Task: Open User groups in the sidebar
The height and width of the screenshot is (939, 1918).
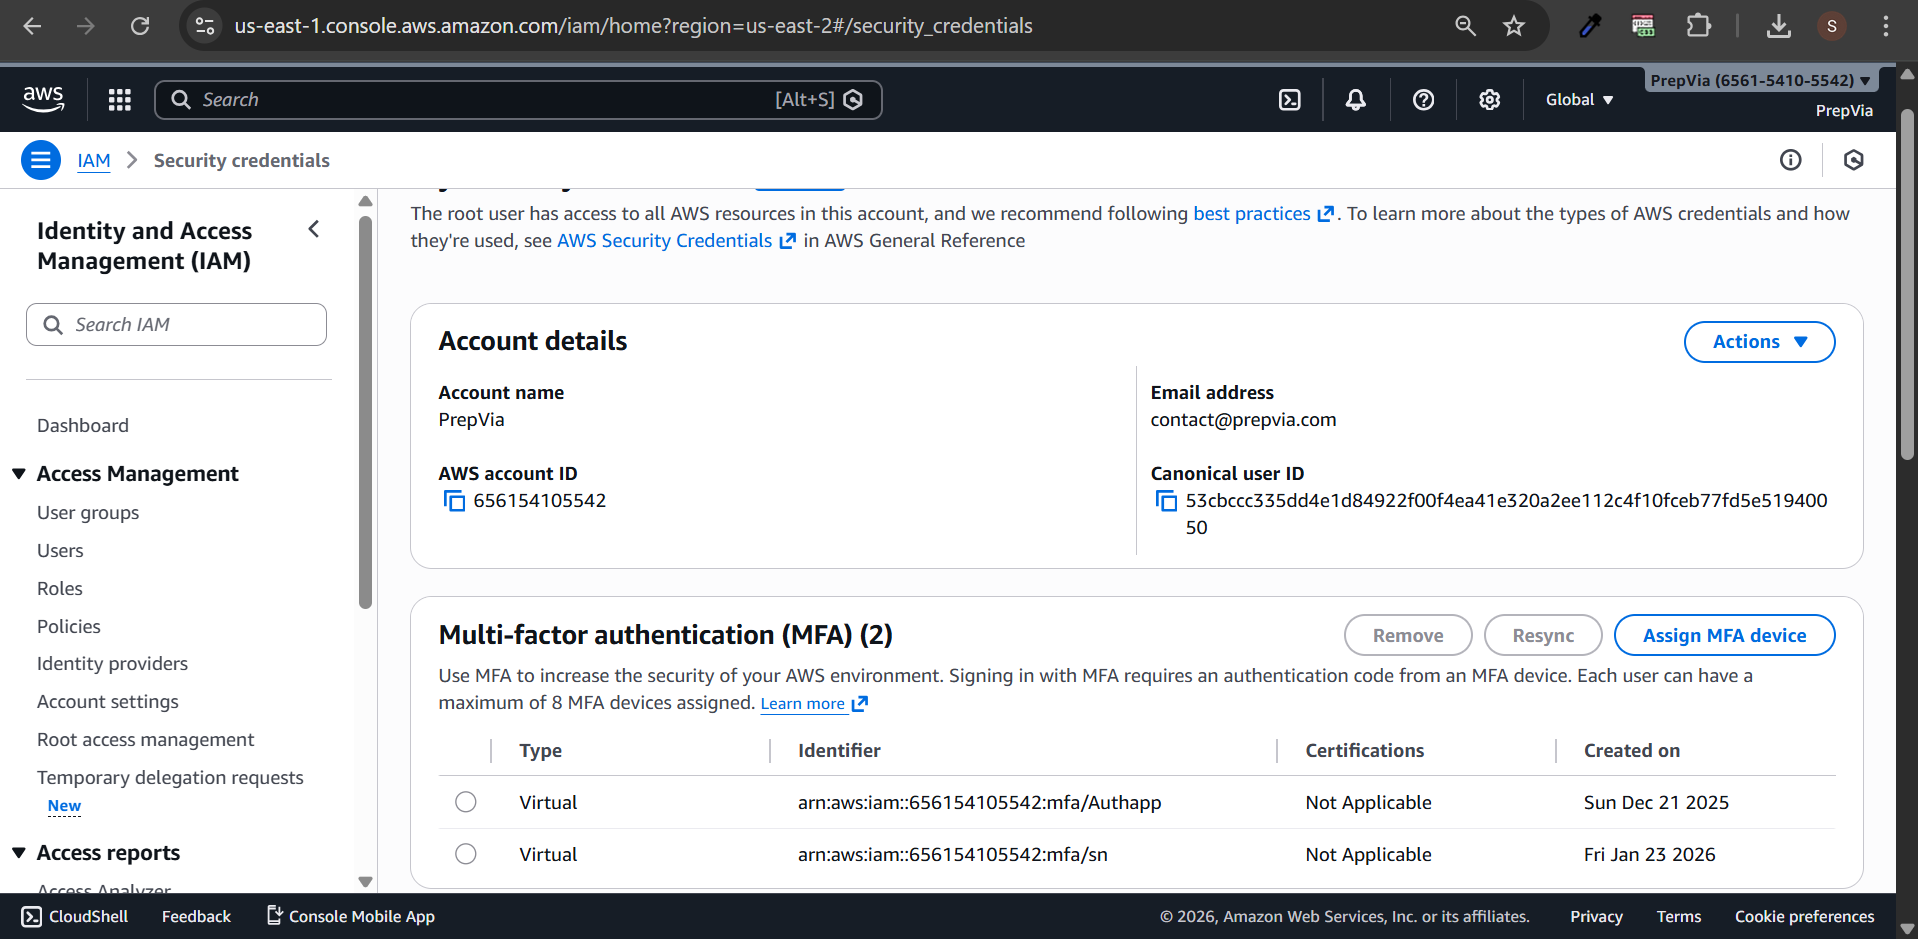Action: point(88,513)
